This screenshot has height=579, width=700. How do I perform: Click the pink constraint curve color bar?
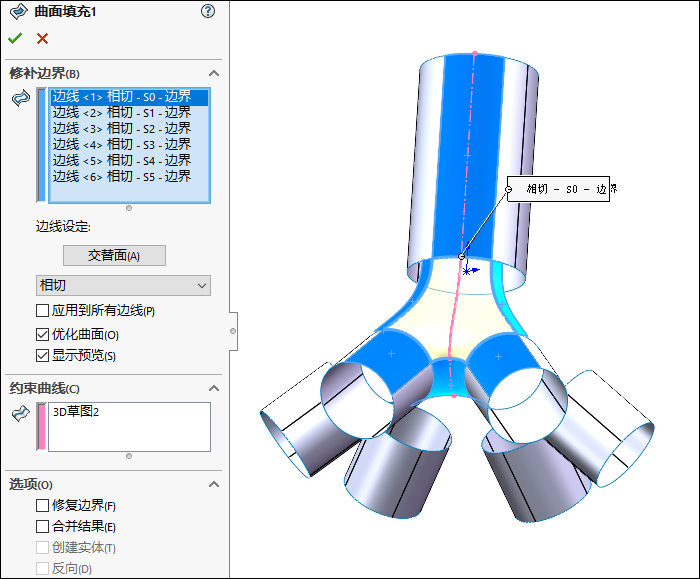(x=42, y=427)
